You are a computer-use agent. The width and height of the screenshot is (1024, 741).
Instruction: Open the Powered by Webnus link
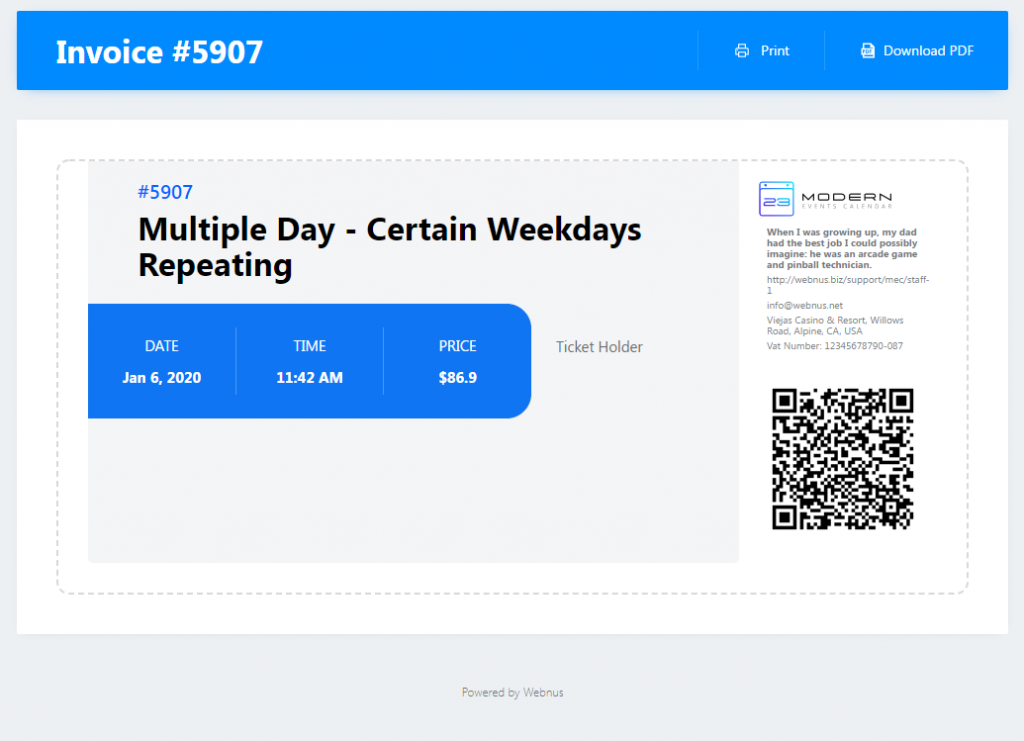tap(512, 692)
